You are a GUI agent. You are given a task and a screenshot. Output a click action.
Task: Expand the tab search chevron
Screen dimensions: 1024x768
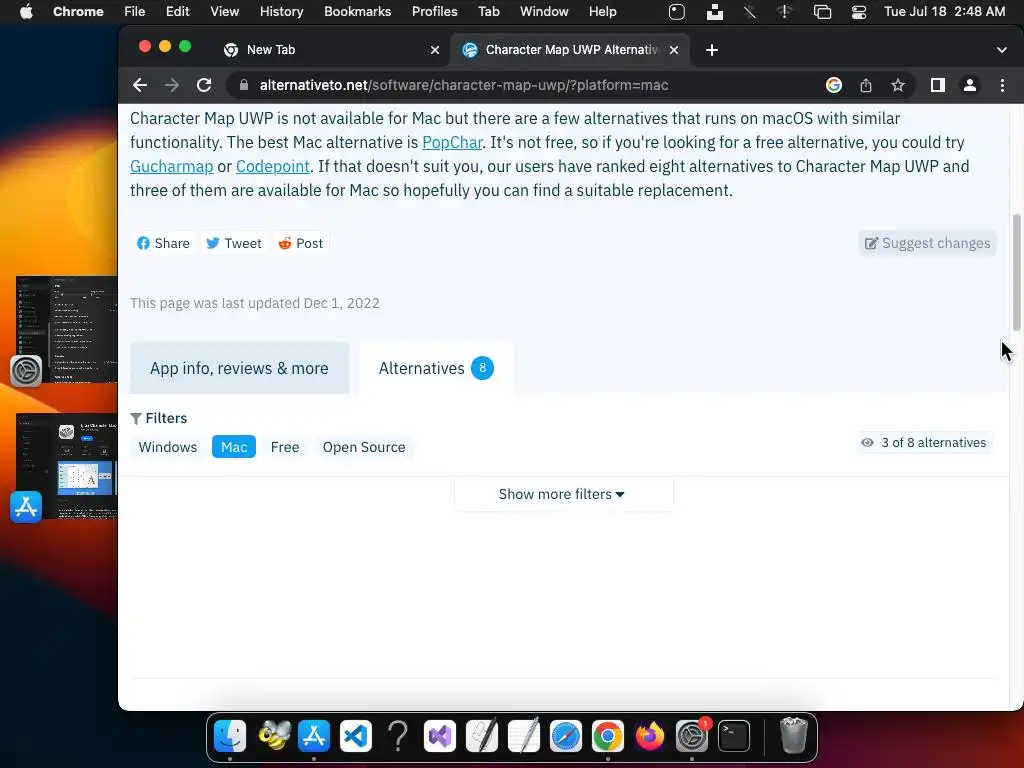coord(1002,50)
